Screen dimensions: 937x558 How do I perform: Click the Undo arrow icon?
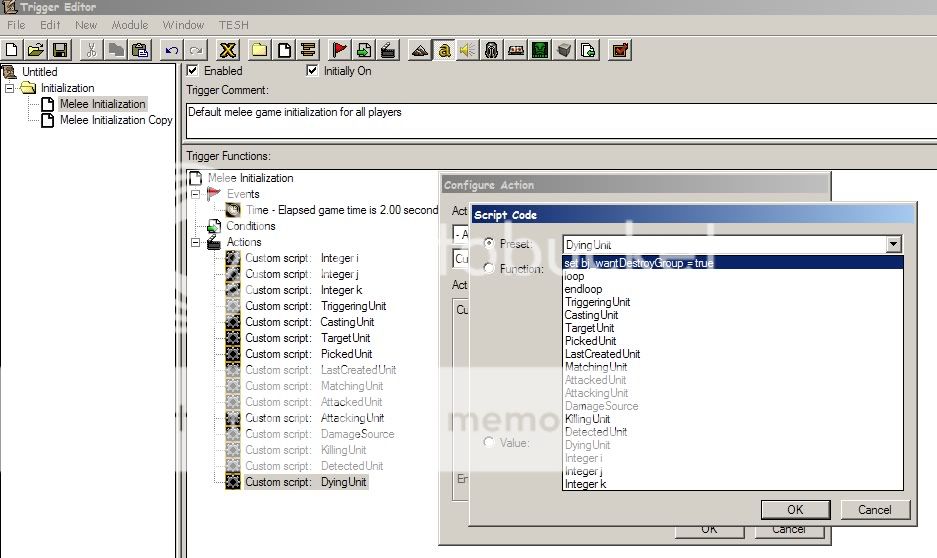pyautogui.click(x=172, y=50)
